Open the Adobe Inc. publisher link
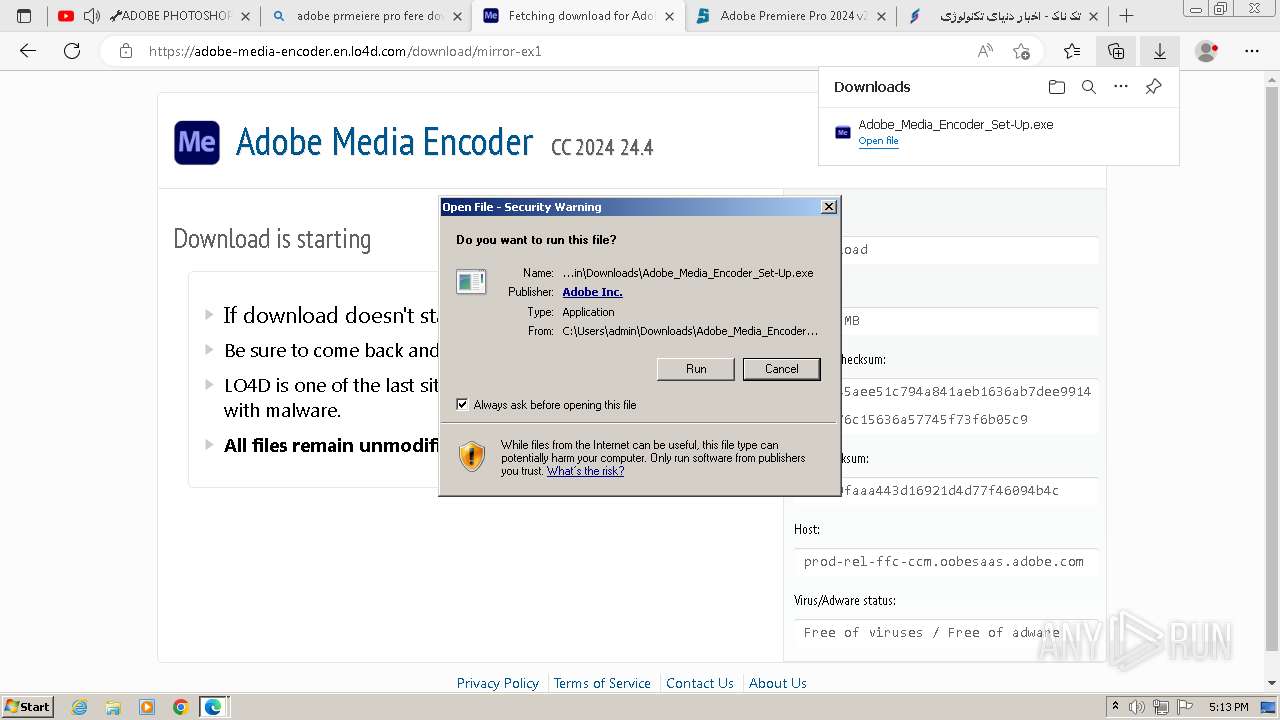 pos(592,292)
